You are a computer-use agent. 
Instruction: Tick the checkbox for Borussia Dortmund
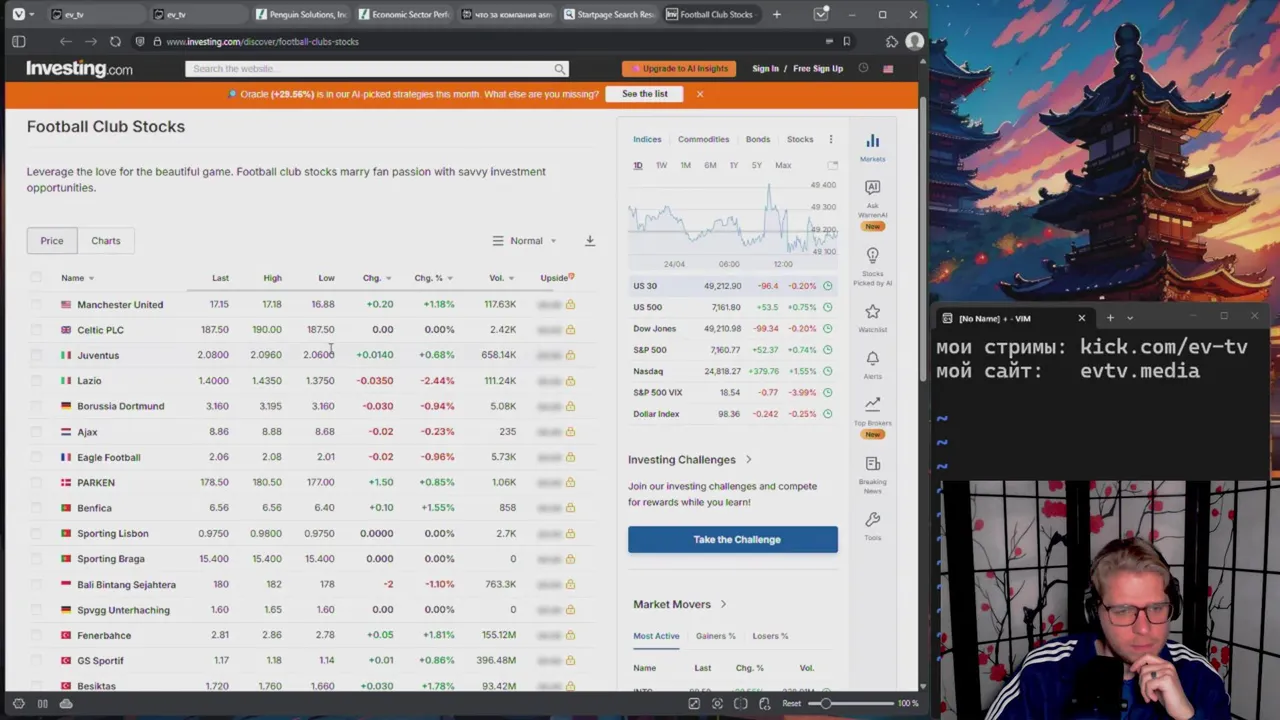36,406
